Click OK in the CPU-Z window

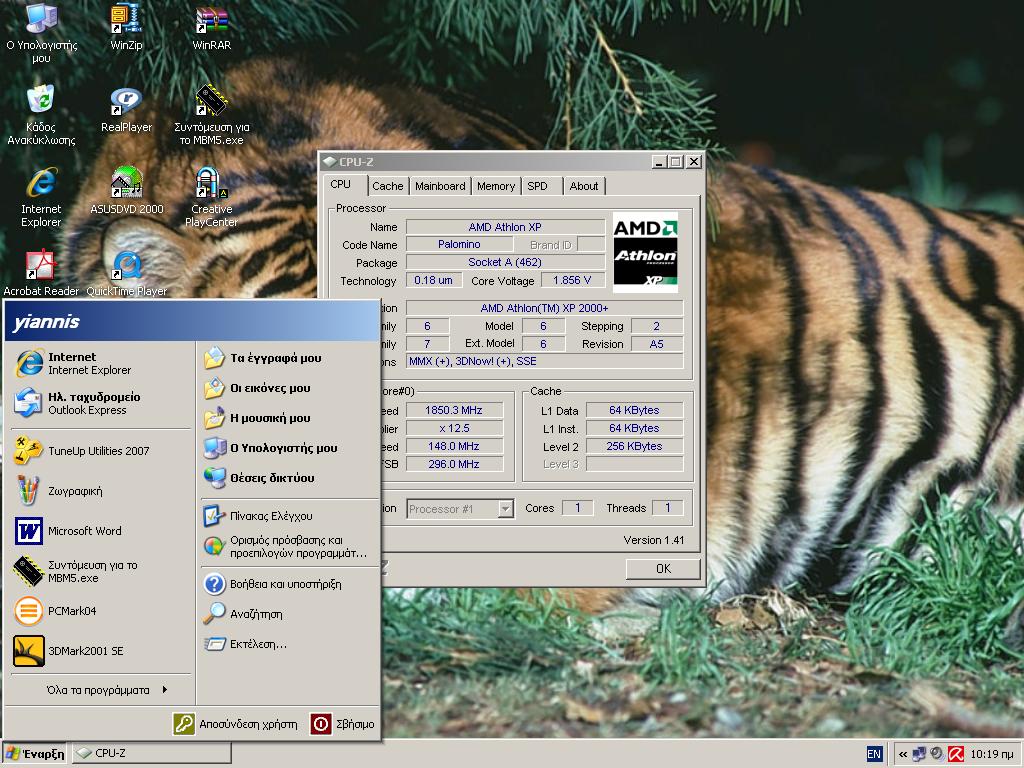click(663, 569)
